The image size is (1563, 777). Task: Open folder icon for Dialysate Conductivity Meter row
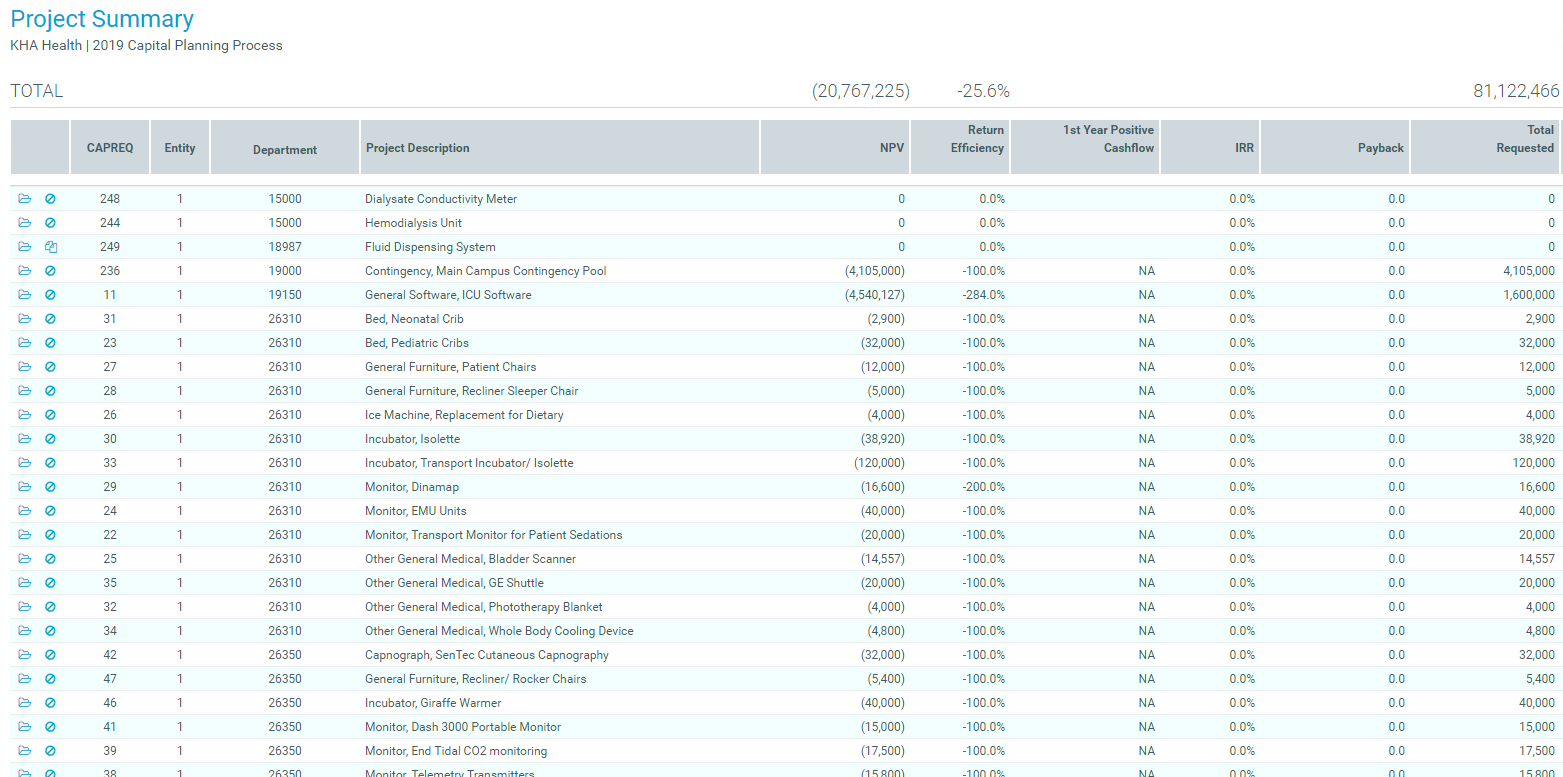coord(25,199)
